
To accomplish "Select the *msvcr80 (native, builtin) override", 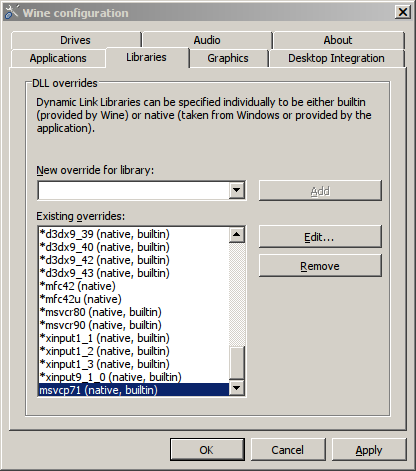I will pos(134,312).
